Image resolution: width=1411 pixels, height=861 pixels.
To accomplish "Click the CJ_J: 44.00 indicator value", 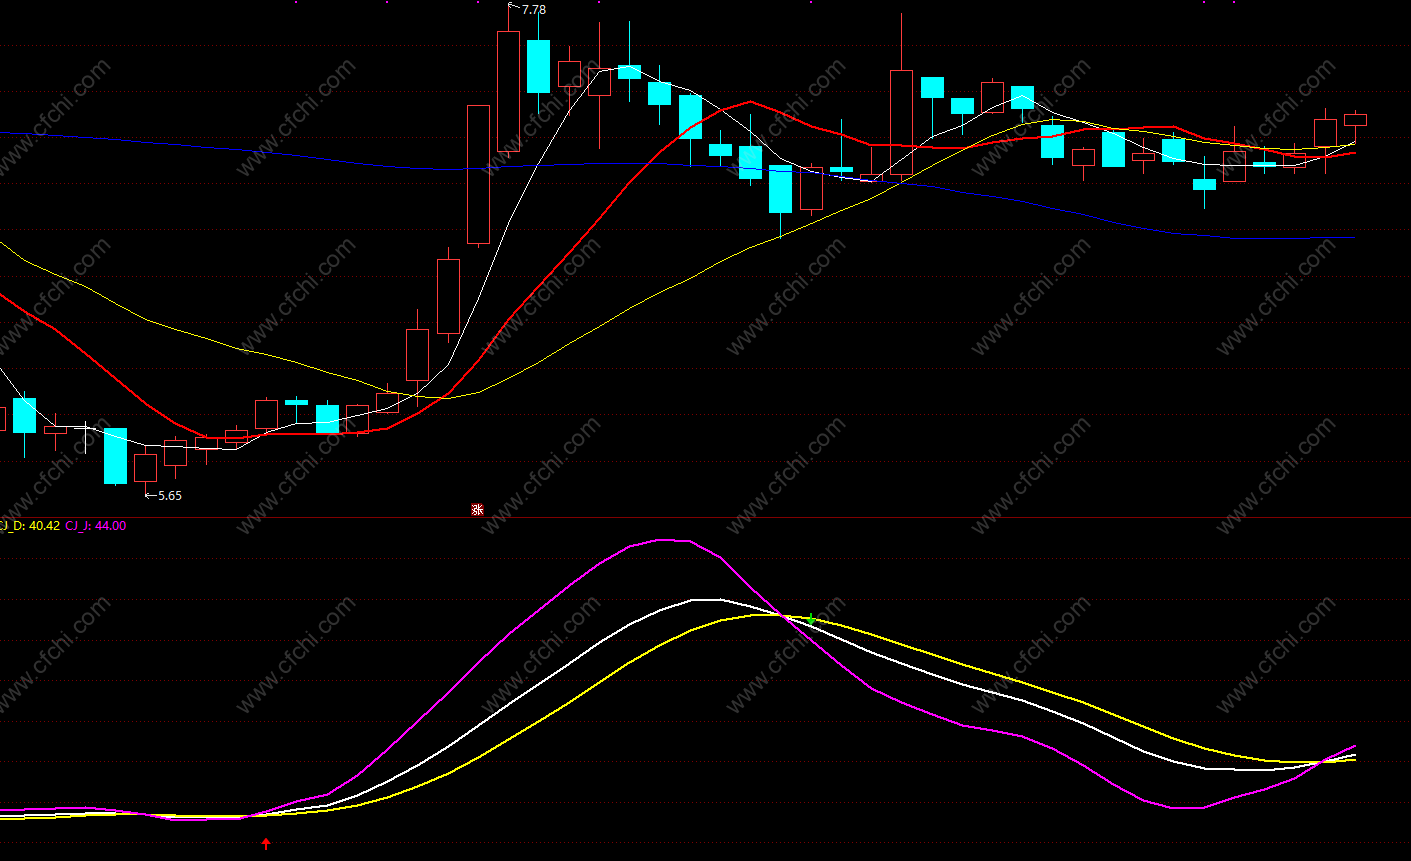I will click(x=96, y=526).
